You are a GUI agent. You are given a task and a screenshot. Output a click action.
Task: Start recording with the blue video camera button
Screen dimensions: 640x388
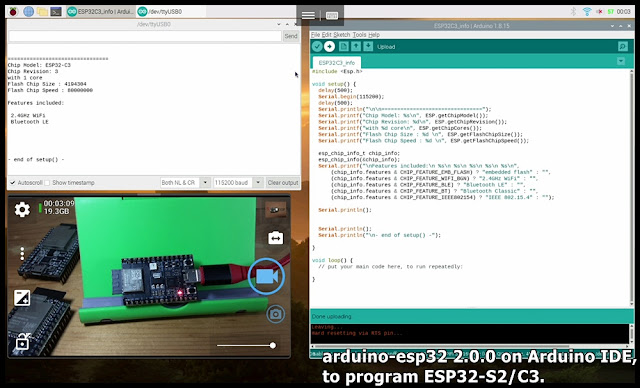tap(266, 276)
